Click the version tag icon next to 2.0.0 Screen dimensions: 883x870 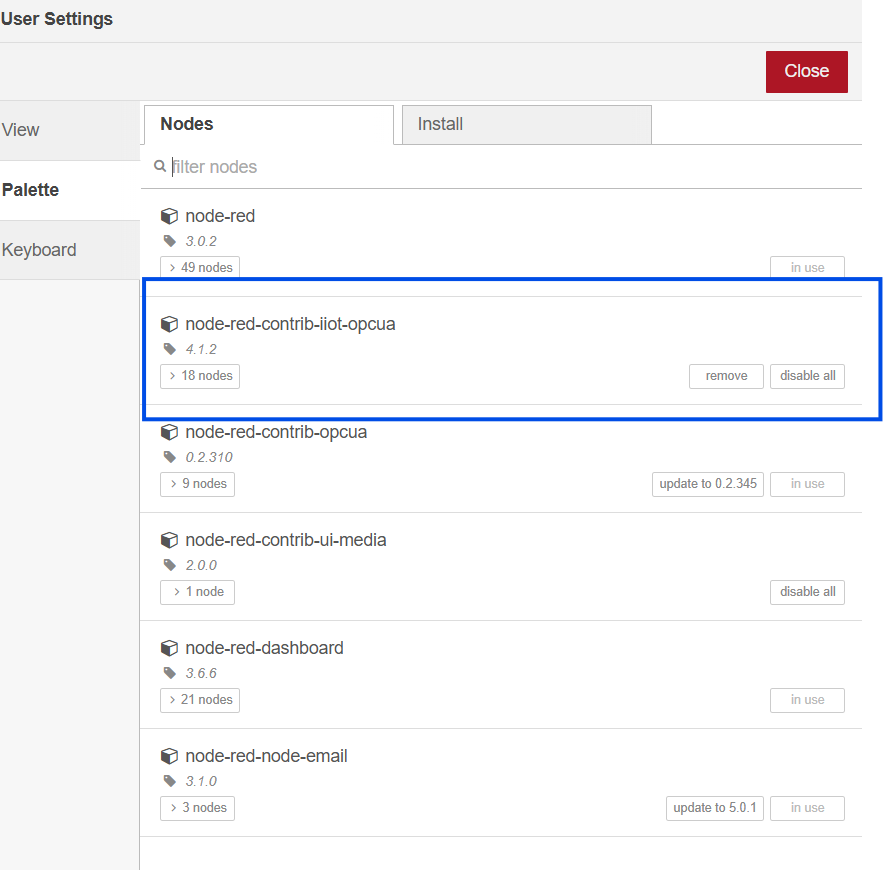pyautogui.click(x=170, y=565)
